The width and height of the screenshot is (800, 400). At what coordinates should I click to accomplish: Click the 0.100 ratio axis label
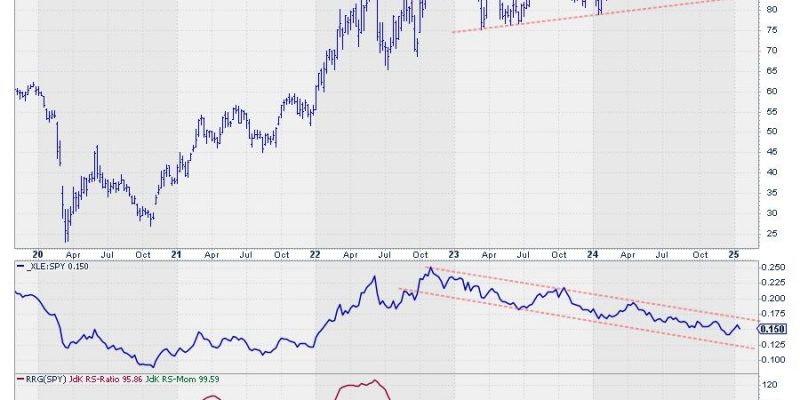772,360
